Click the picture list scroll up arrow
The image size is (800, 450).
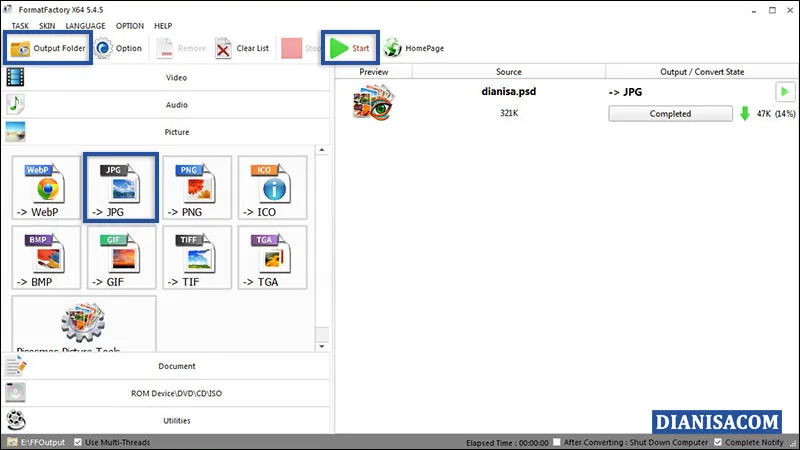coord(321,150)
